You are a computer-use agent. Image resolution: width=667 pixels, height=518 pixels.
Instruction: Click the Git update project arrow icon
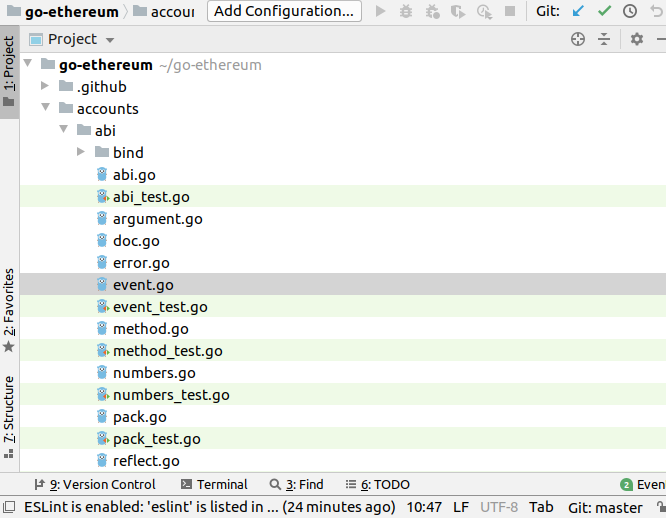[x=579, y=12]
